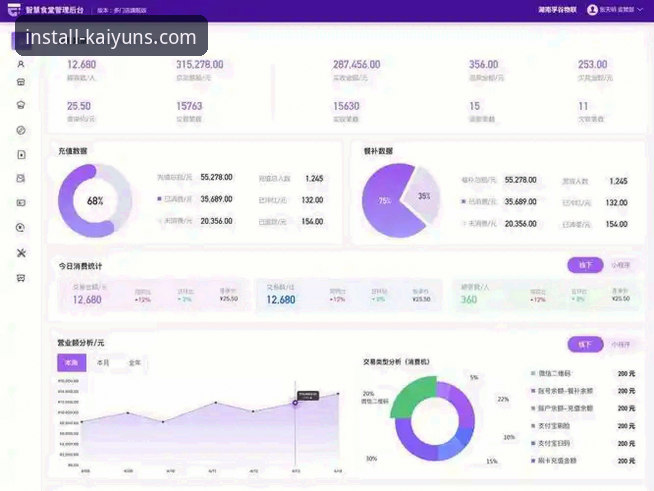The height and width of the screenshot is (491, 654).
Task: Click the 支付宝扫码 legend item
Action: (551, 443)
